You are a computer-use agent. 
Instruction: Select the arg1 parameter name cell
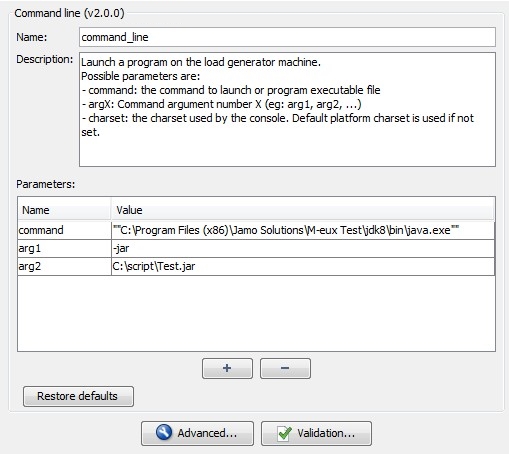64,249
